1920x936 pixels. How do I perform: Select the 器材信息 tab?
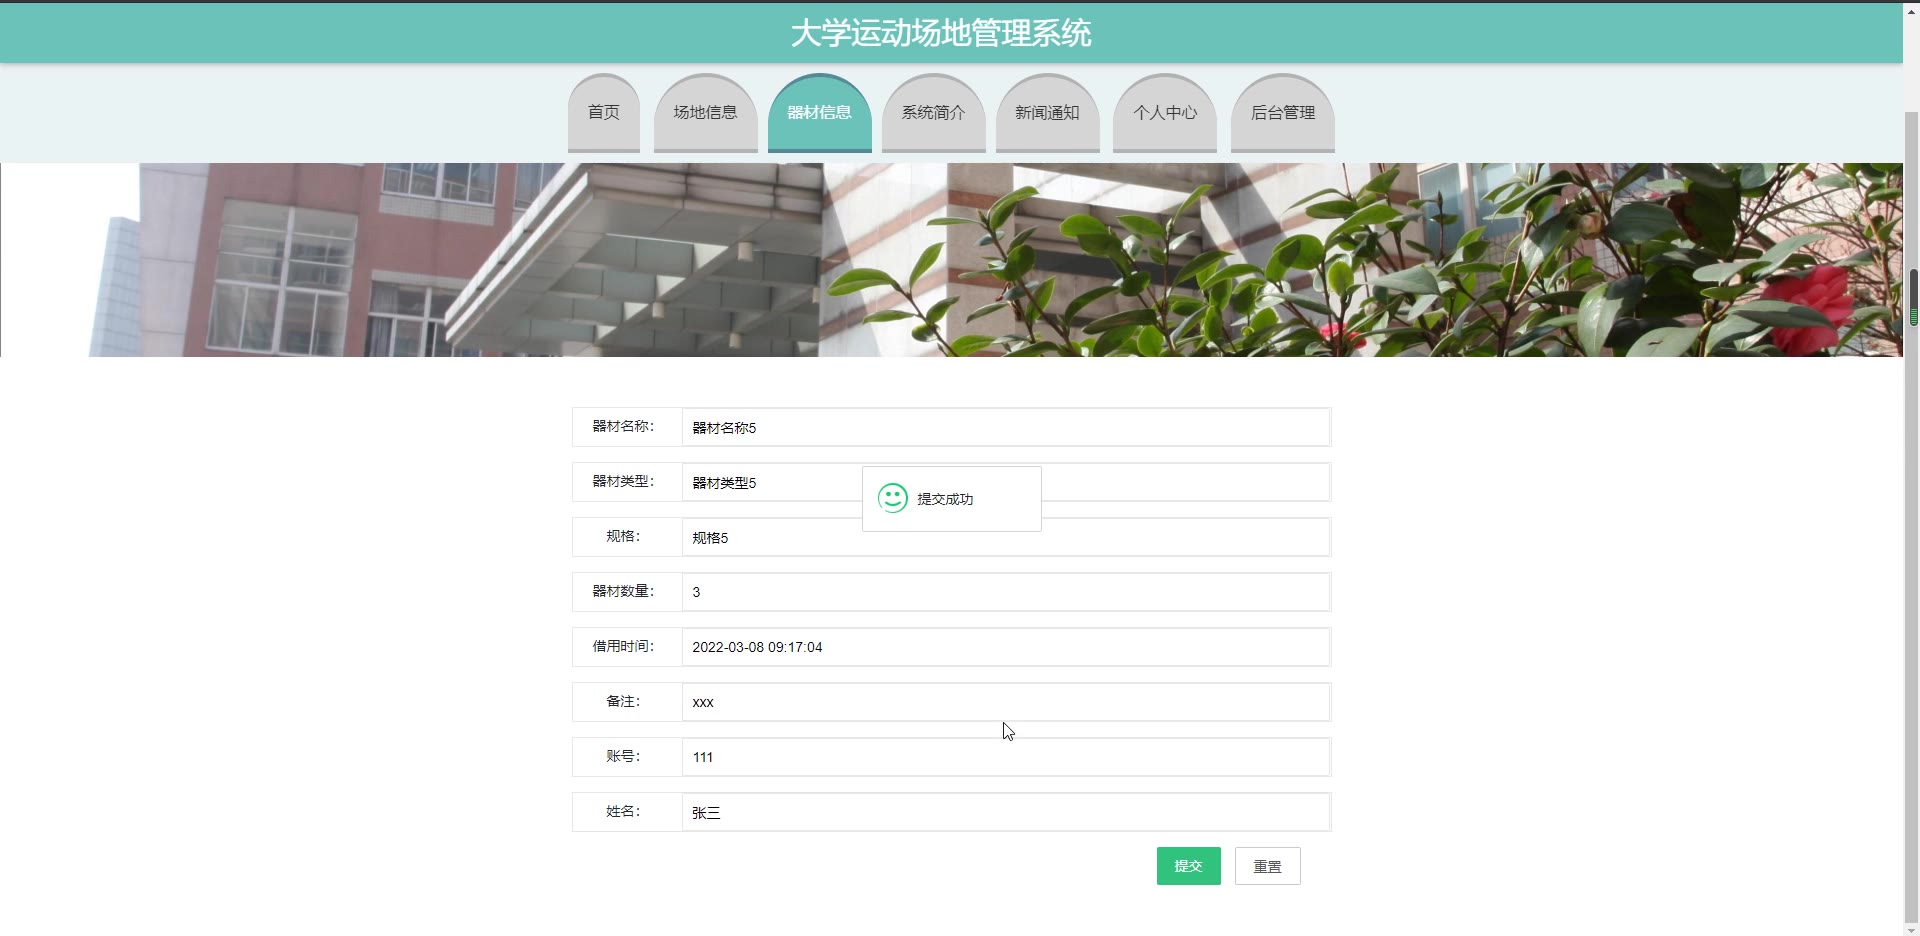[x=819, y=113]
